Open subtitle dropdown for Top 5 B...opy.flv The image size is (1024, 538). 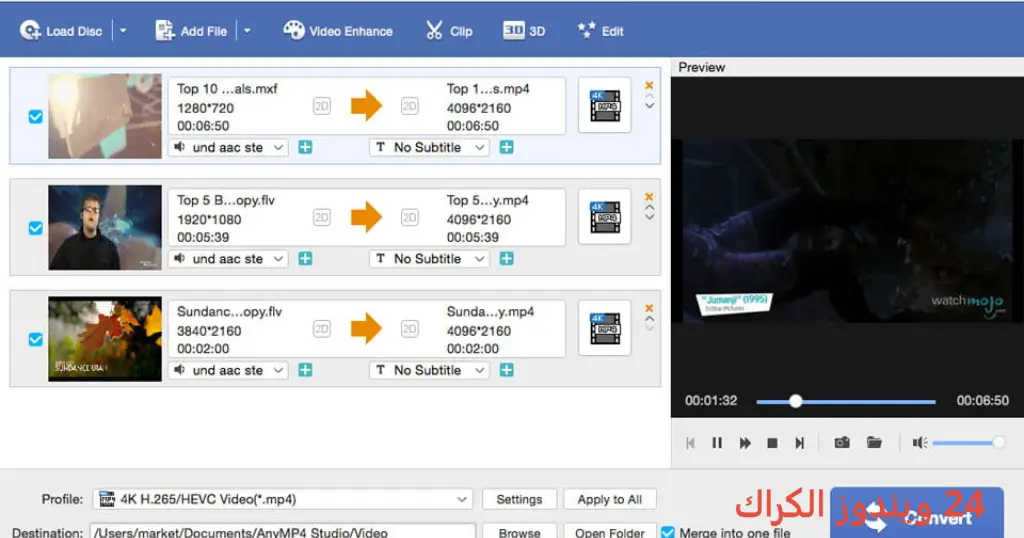tap(429, 259)
